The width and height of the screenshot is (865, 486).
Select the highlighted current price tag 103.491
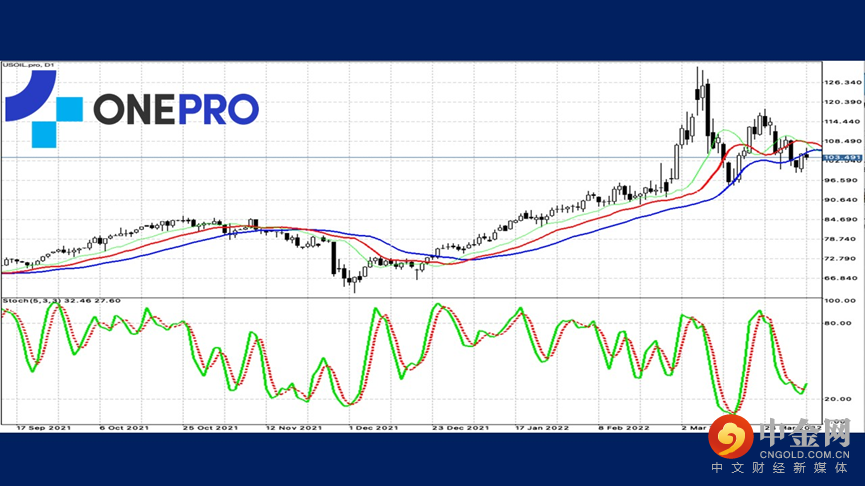(842, 158)
